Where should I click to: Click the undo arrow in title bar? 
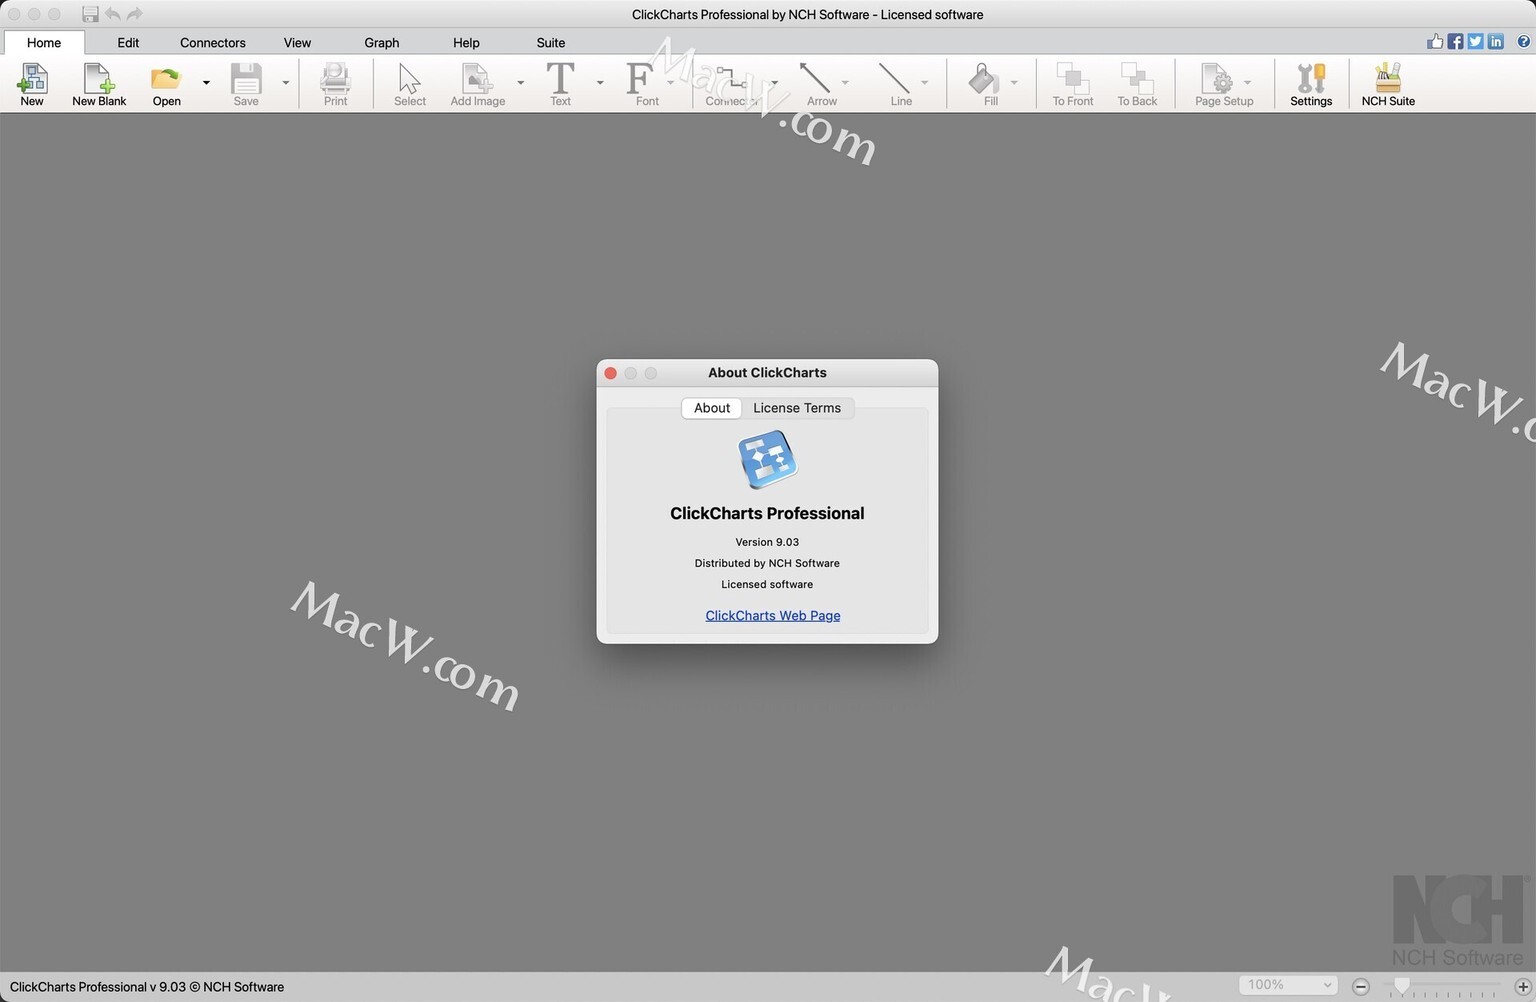pyautogui.click(x=112, y=14)
